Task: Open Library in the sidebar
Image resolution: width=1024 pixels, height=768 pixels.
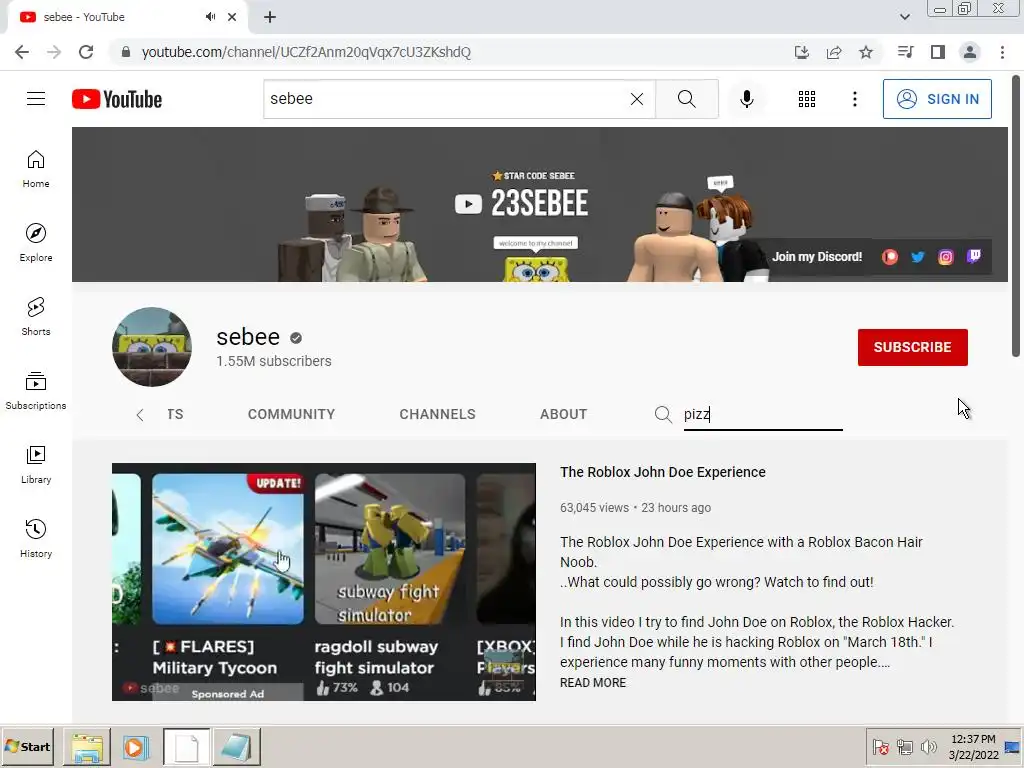Action: pyautogui.click(x=36, y=465)
